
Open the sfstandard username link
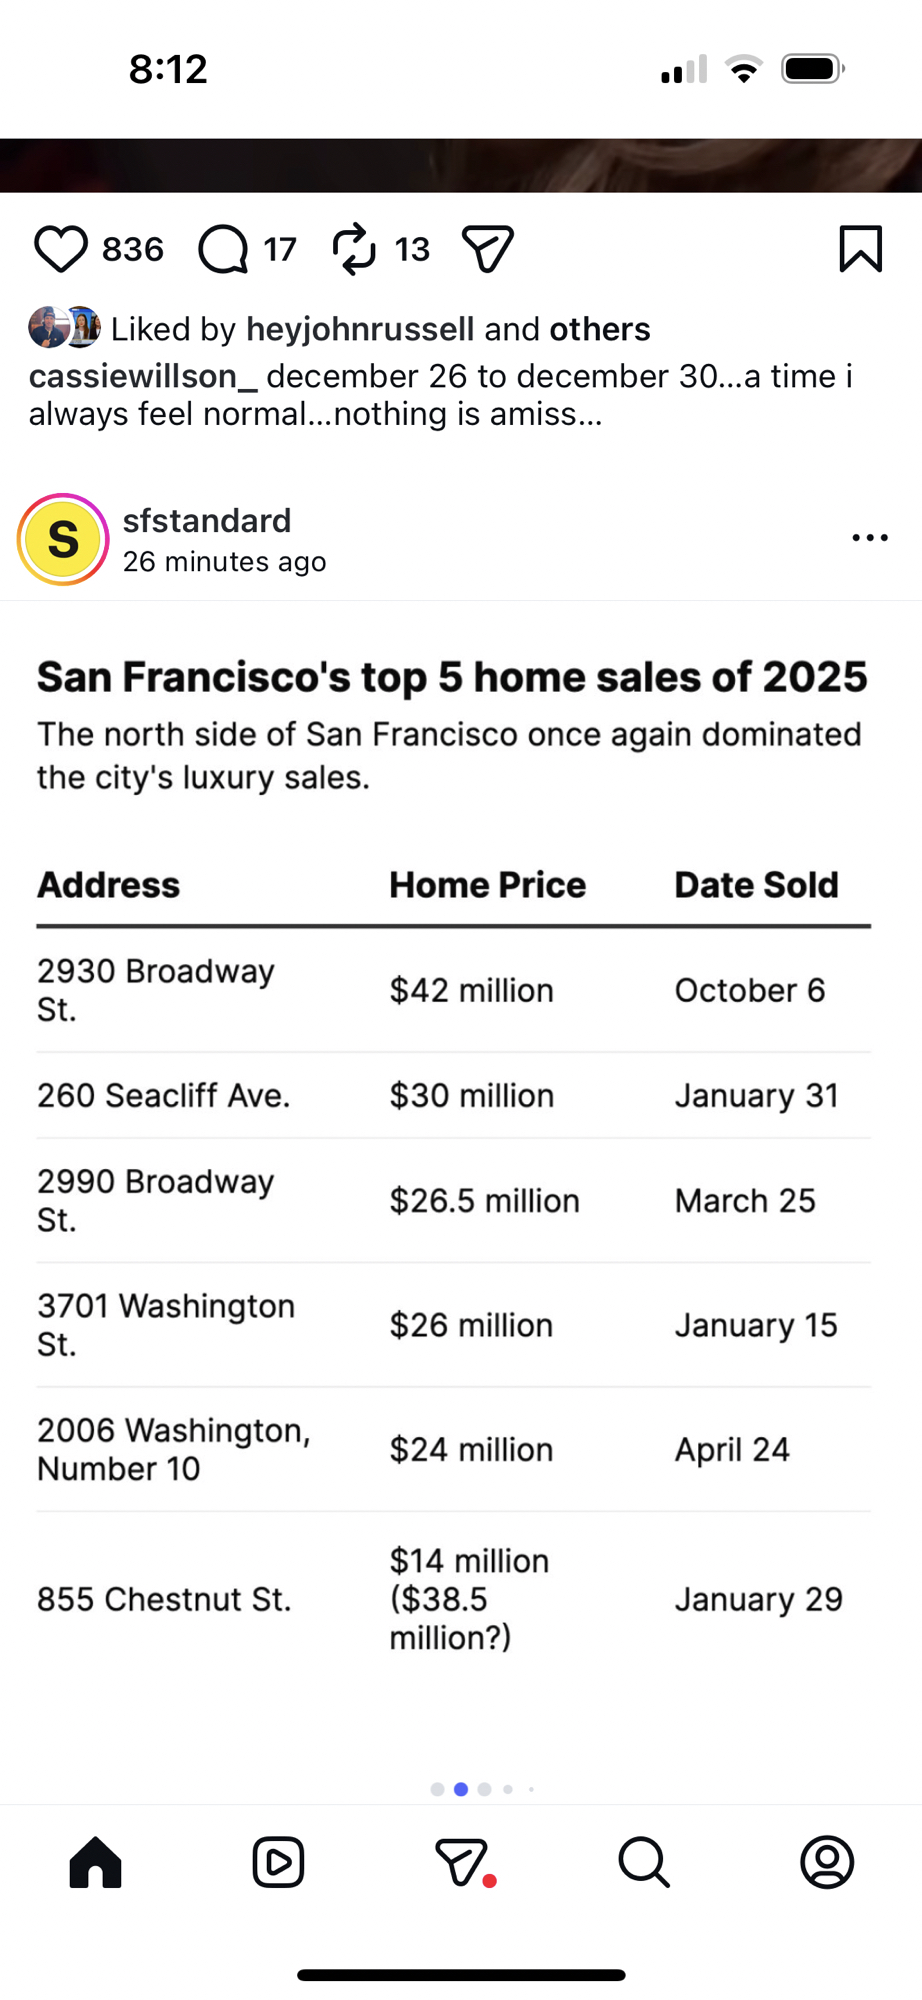[207, 521]
